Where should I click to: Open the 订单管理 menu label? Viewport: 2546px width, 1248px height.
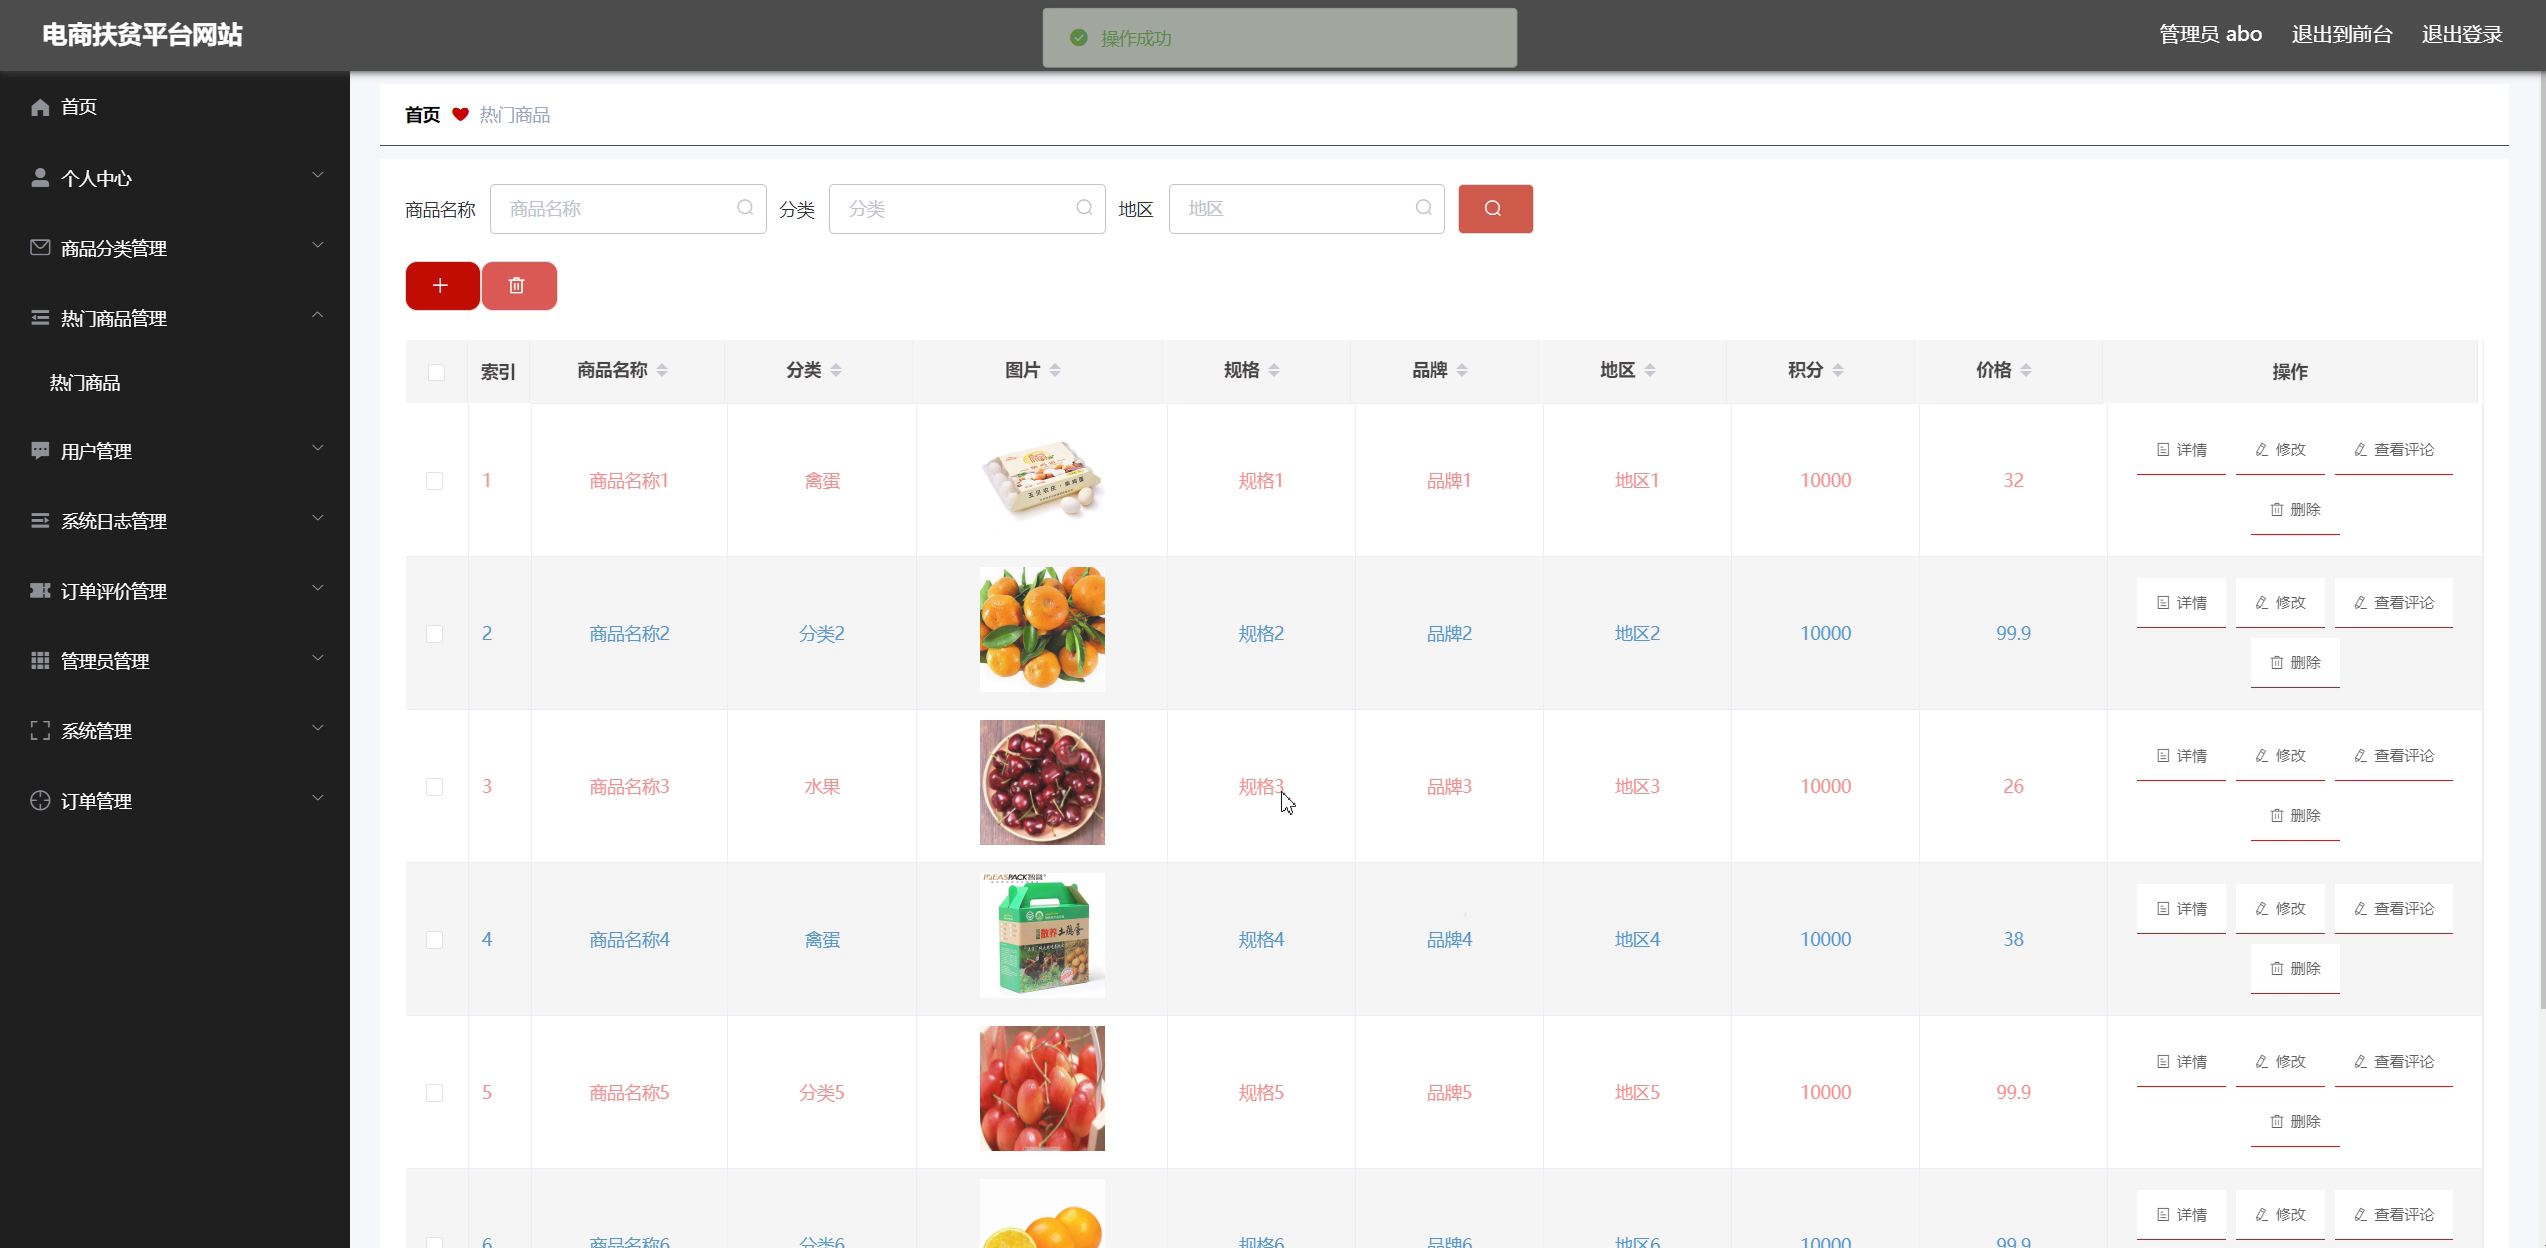pyautogui.click(x=96, y=801)
